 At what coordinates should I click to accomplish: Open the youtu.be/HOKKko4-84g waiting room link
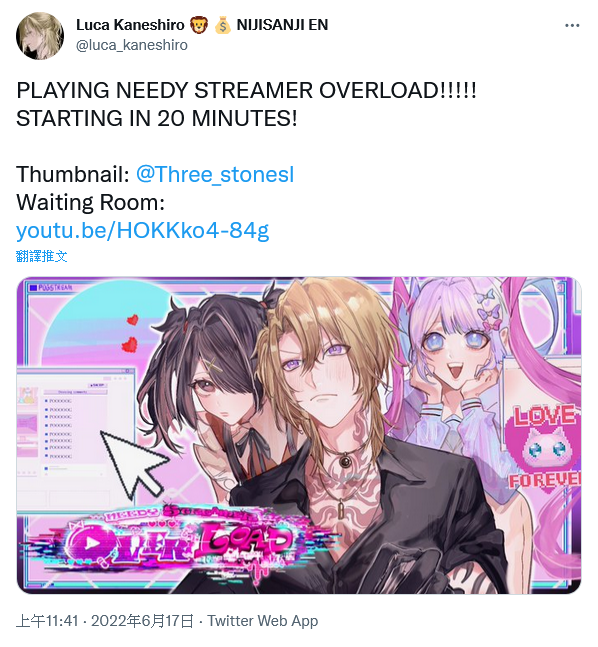point(142,230)
